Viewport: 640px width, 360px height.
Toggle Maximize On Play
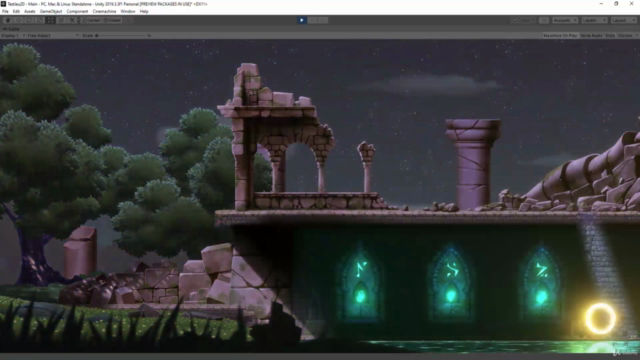[560, 36]
